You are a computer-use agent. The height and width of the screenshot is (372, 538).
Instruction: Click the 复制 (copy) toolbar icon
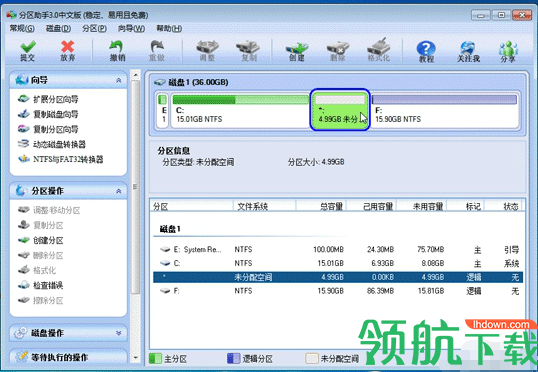point(248,50)
